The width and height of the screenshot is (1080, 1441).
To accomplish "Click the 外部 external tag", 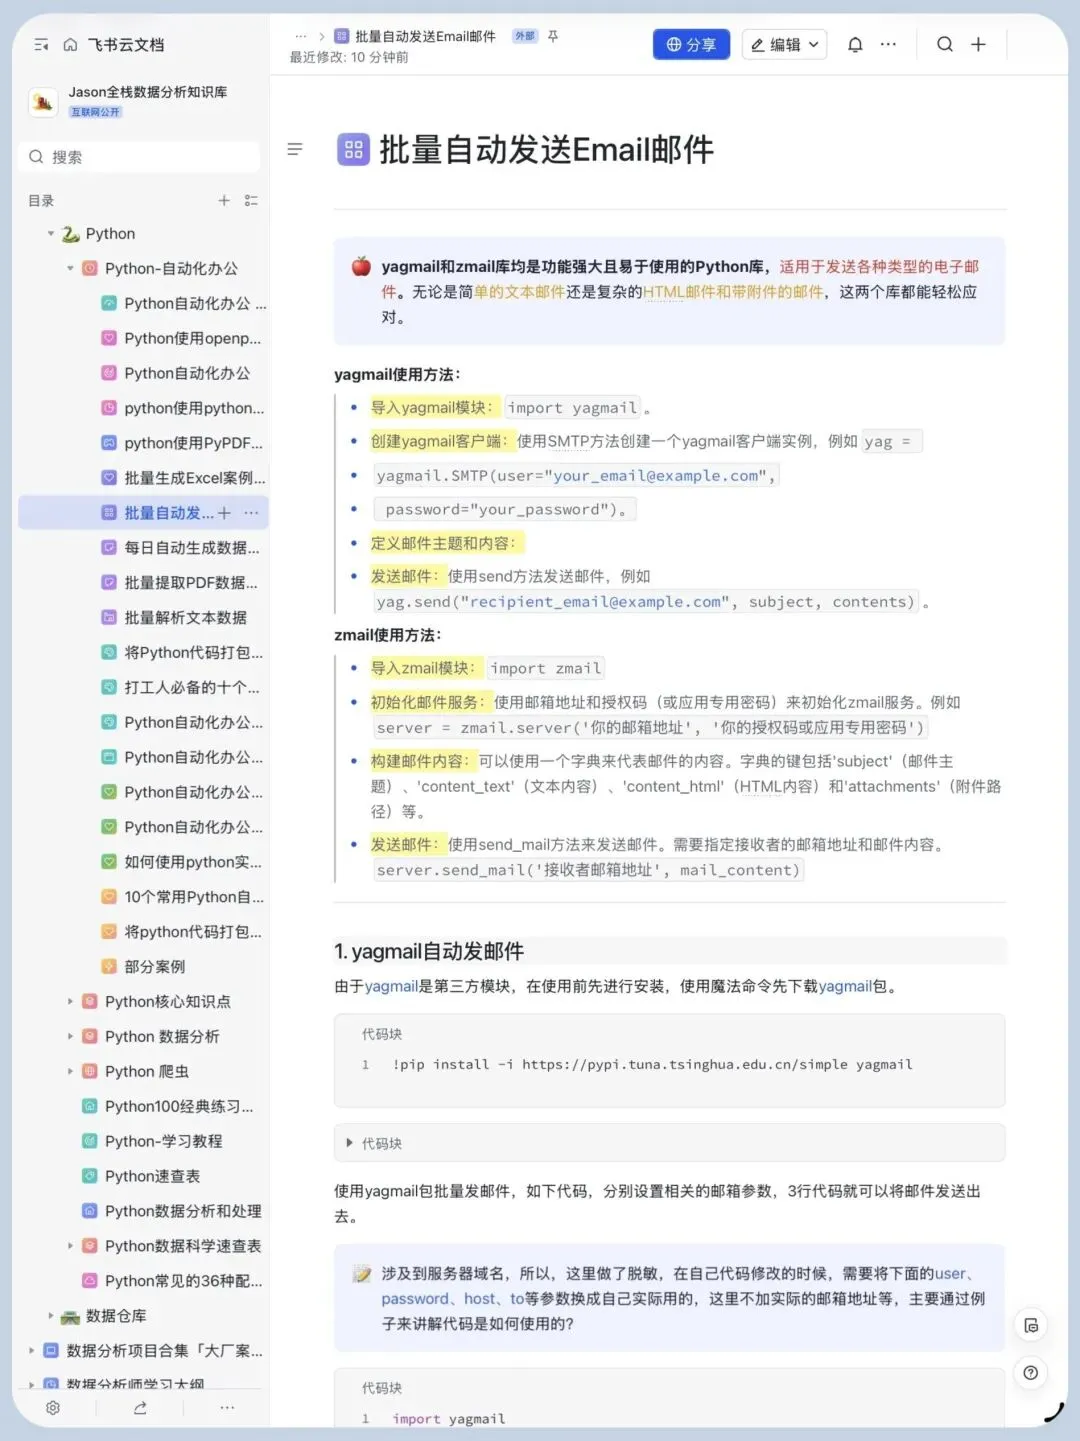I will point(525,36).
